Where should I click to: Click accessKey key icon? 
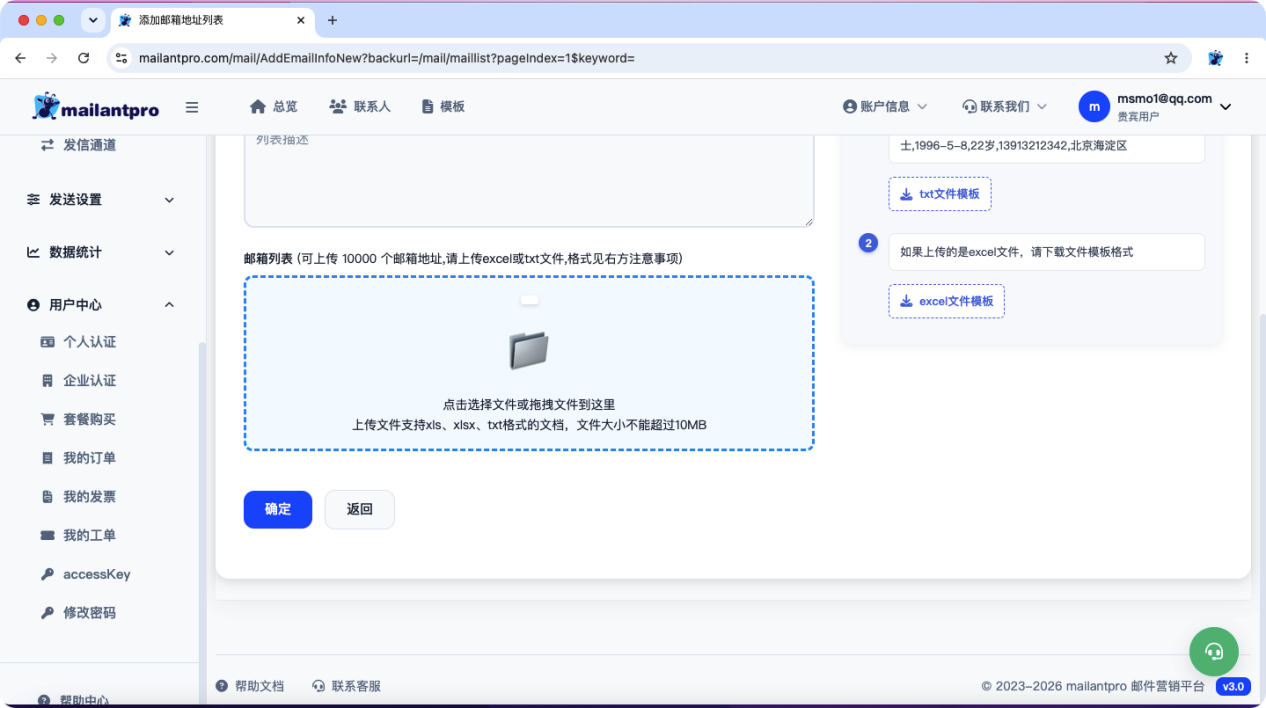point(47,575)
